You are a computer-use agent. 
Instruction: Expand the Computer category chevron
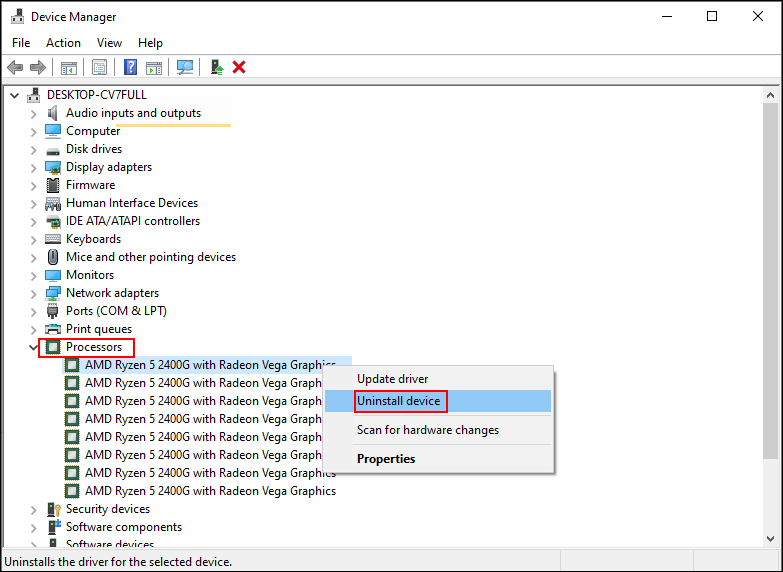coord(33,132)
